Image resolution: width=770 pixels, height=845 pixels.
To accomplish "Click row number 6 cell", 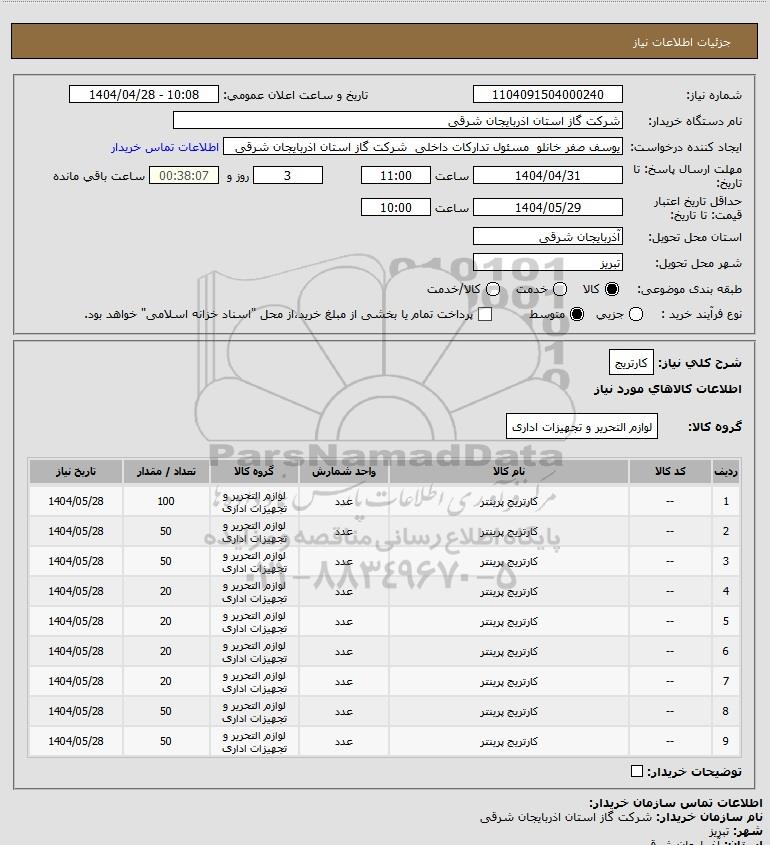I will tap(726, 652).
